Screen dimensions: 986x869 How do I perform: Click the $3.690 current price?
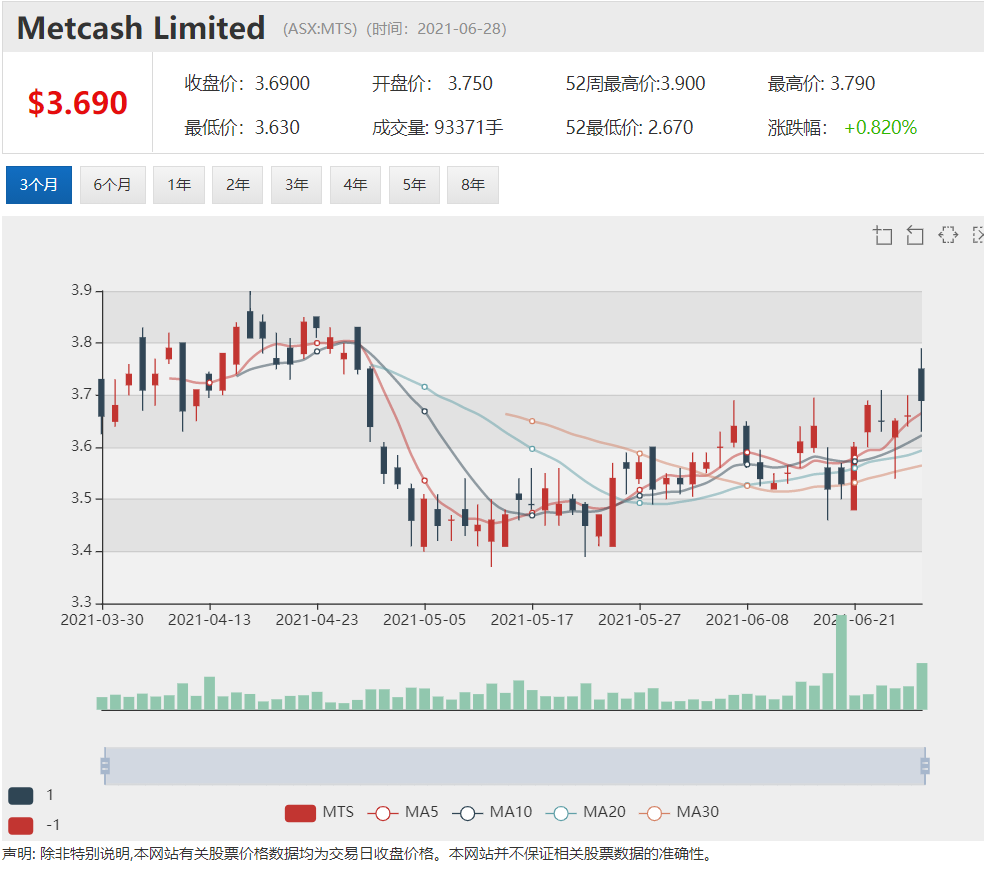coord(77,103)
